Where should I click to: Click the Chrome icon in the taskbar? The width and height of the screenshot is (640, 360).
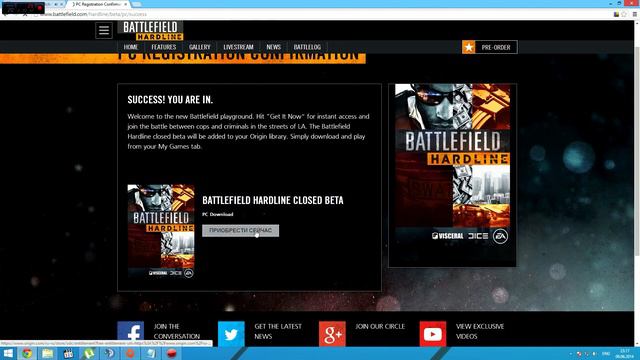click(x=27, y=353)
